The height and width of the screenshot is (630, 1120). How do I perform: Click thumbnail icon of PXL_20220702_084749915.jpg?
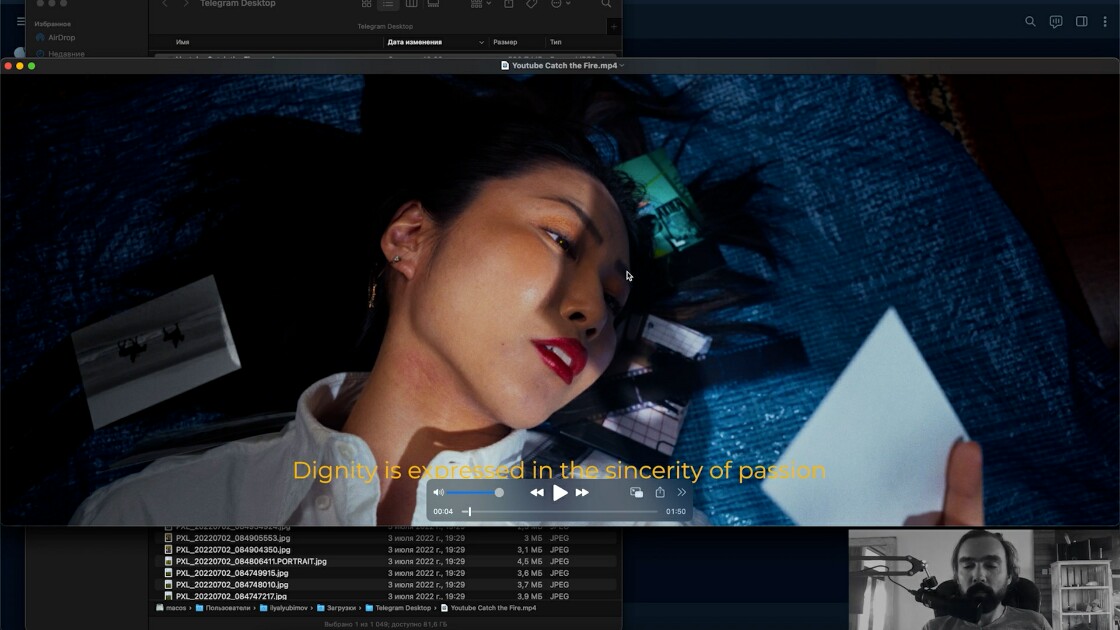point(169,573)
